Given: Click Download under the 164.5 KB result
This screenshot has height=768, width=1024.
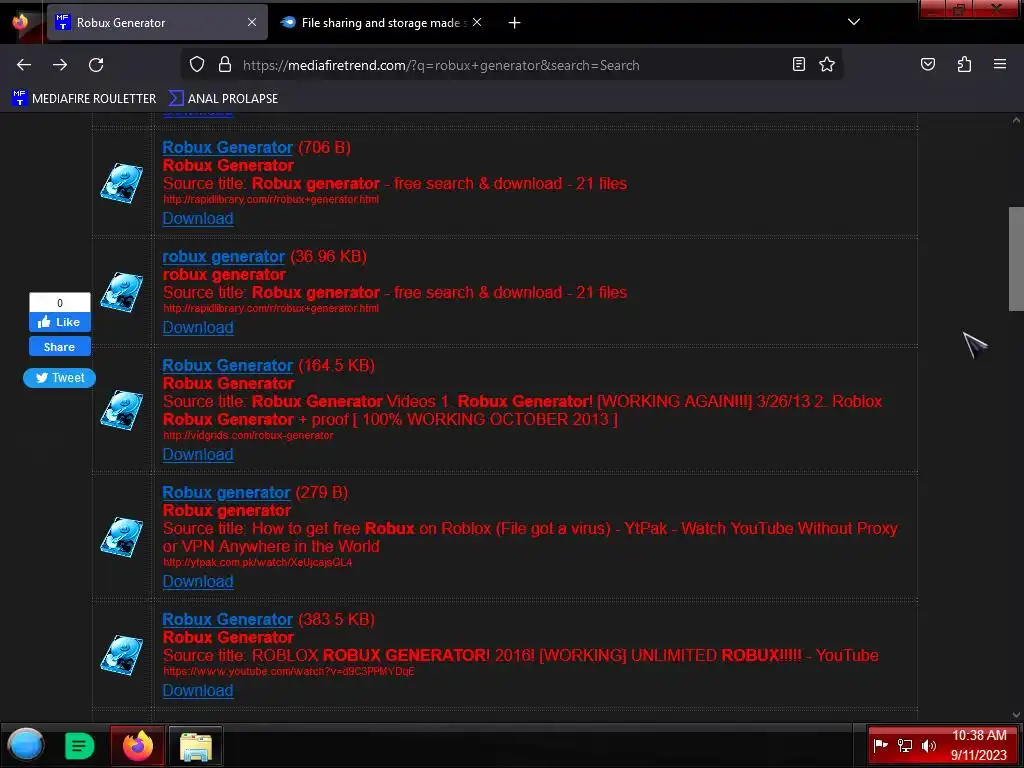Looking at the screenshot, I should click(198, 454).
